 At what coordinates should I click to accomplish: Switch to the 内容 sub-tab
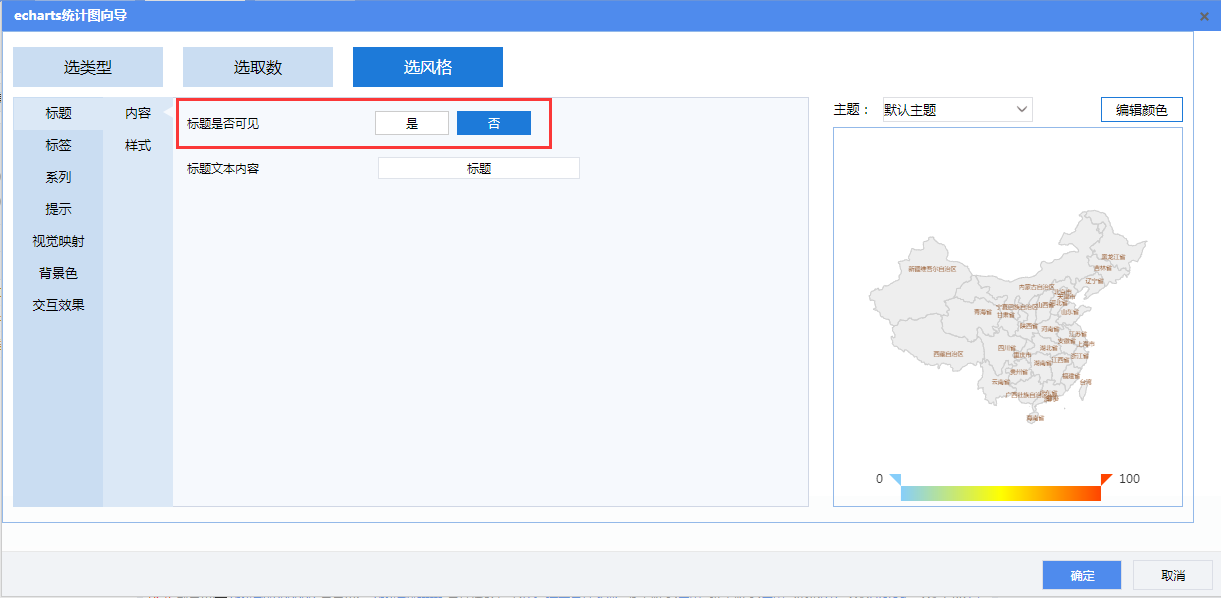[138, 113]
